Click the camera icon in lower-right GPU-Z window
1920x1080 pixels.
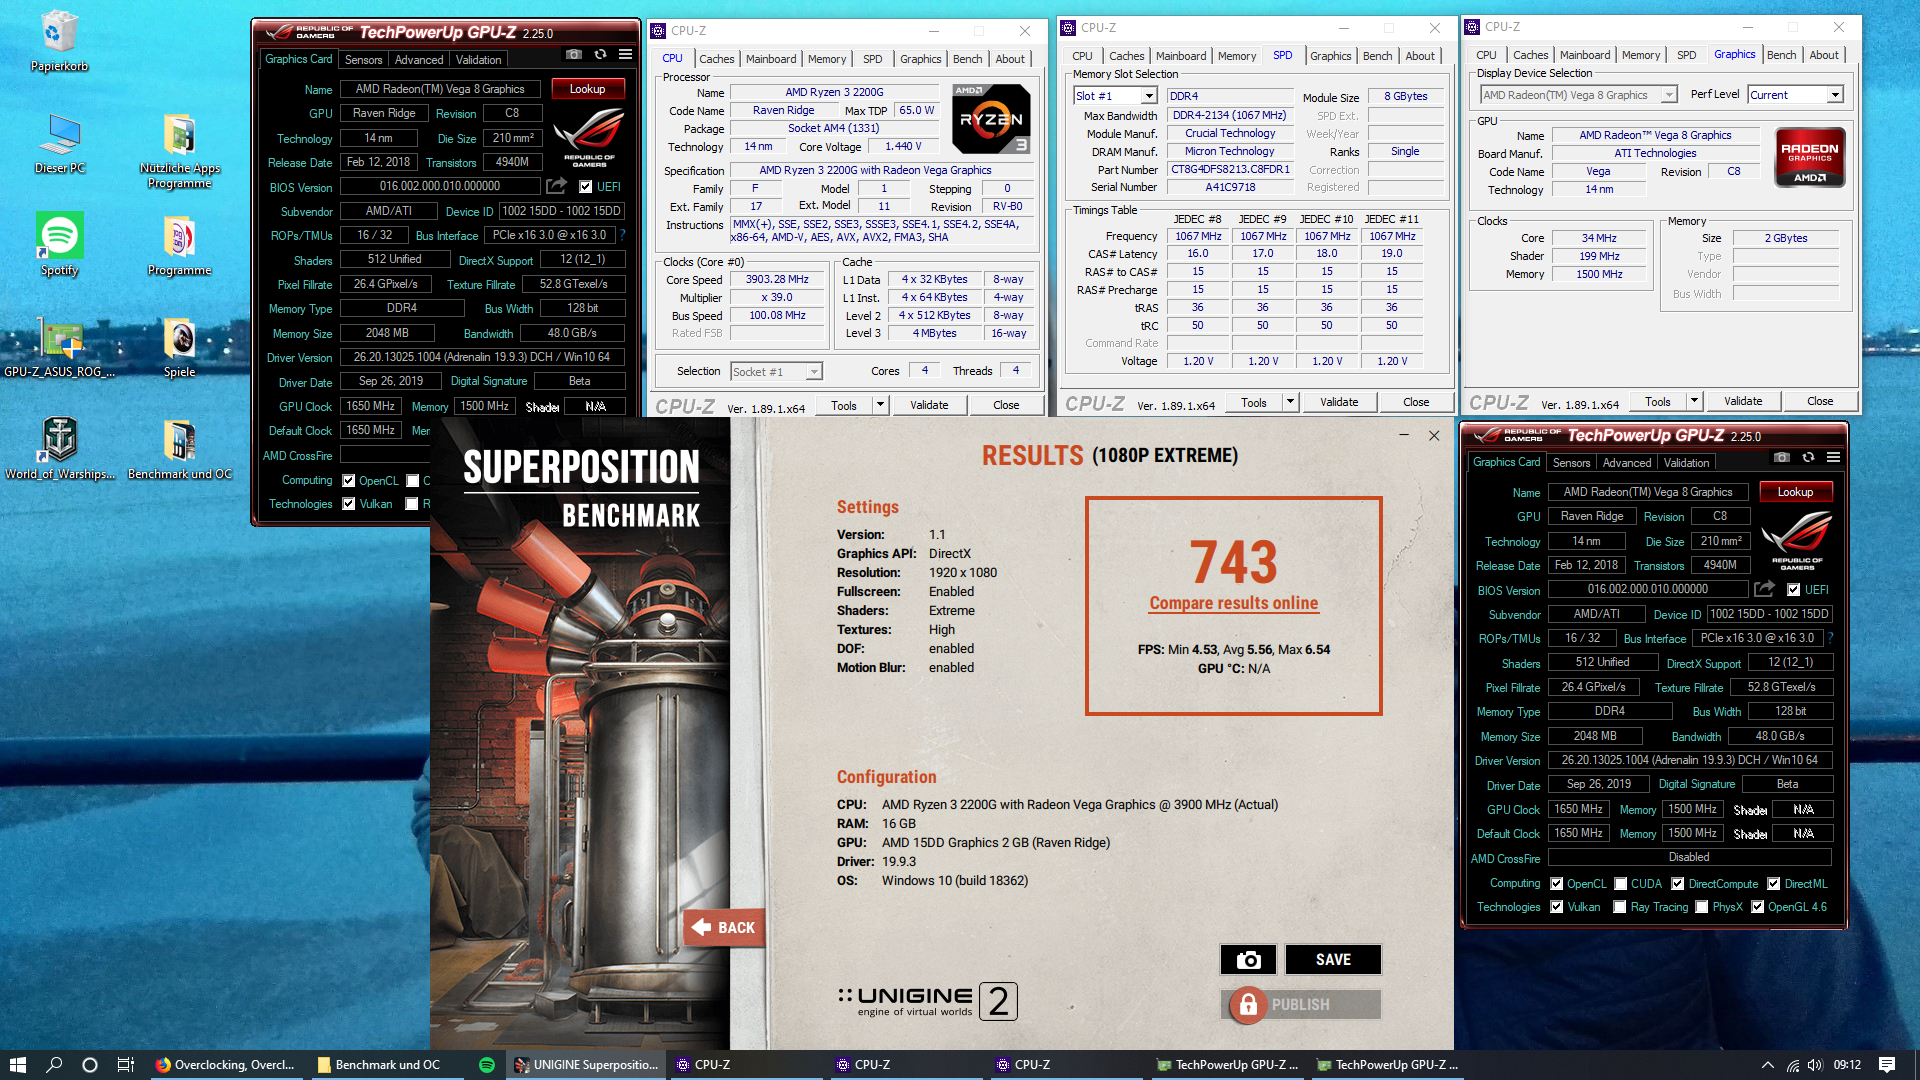pos(1782,458)
